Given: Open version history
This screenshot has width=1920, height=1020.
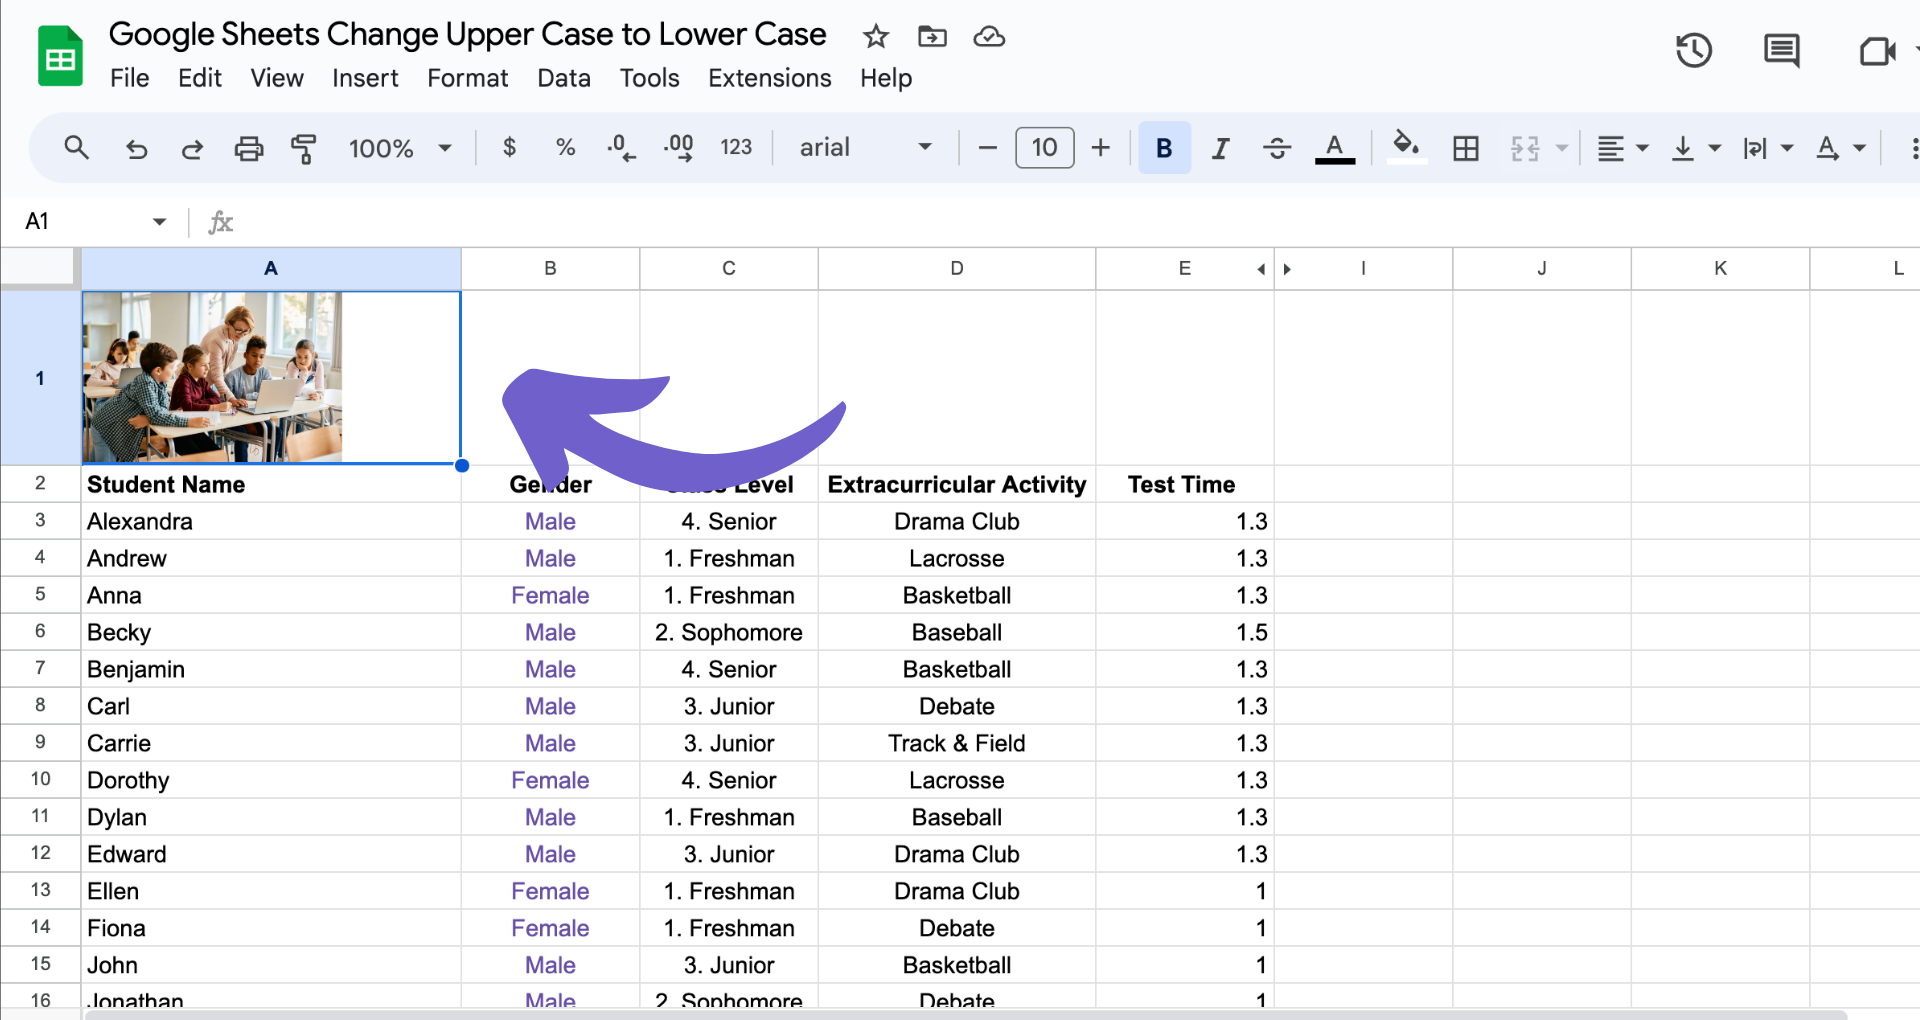Looking at the screenshot, I should (1693, 50).
